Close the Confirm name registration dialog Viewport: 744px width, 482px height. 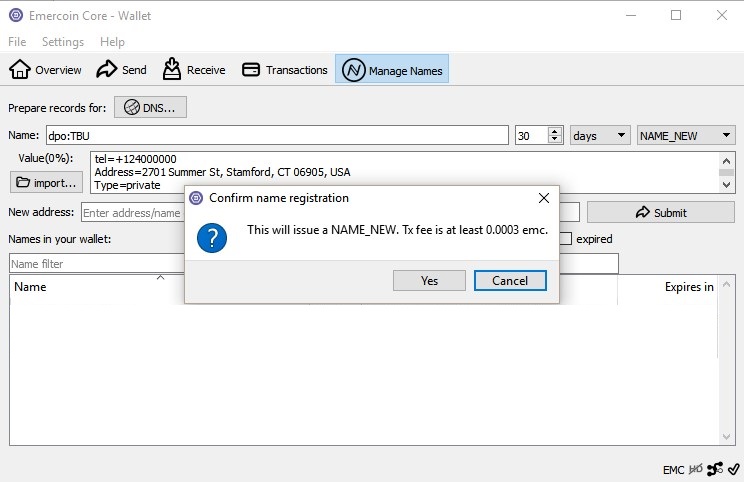click(544, 198)
